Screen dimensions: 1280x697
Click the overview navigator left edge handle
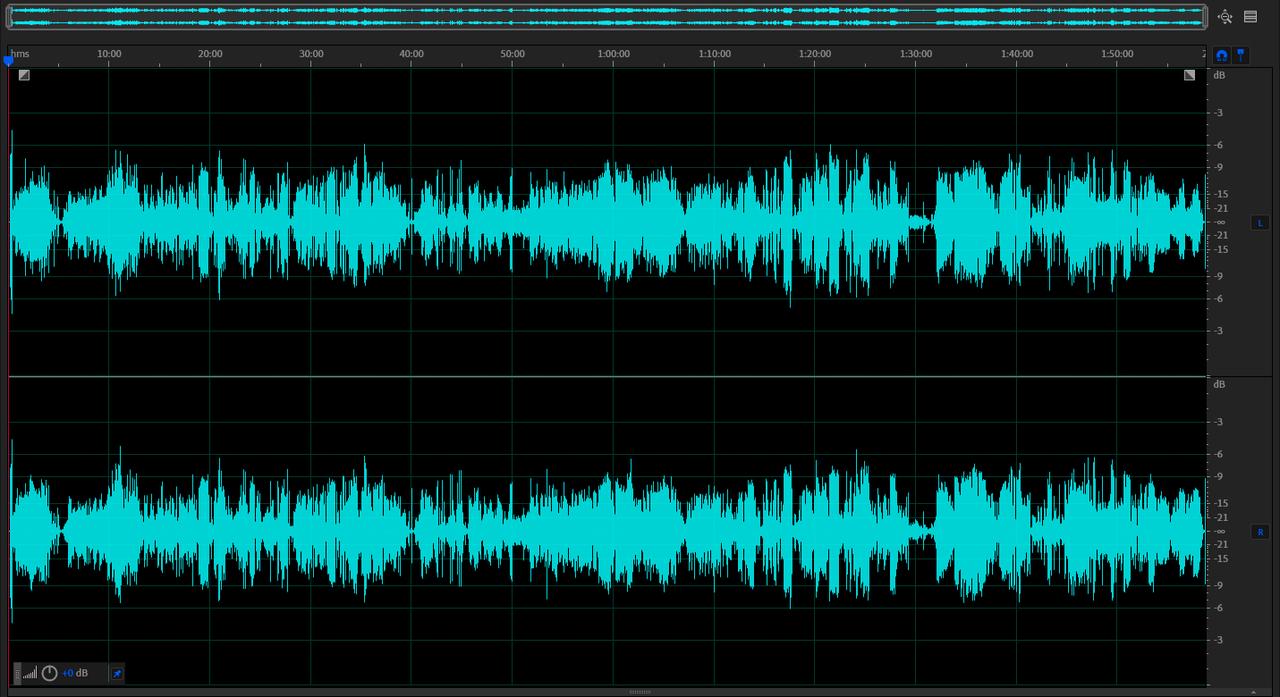coord(10,16)
